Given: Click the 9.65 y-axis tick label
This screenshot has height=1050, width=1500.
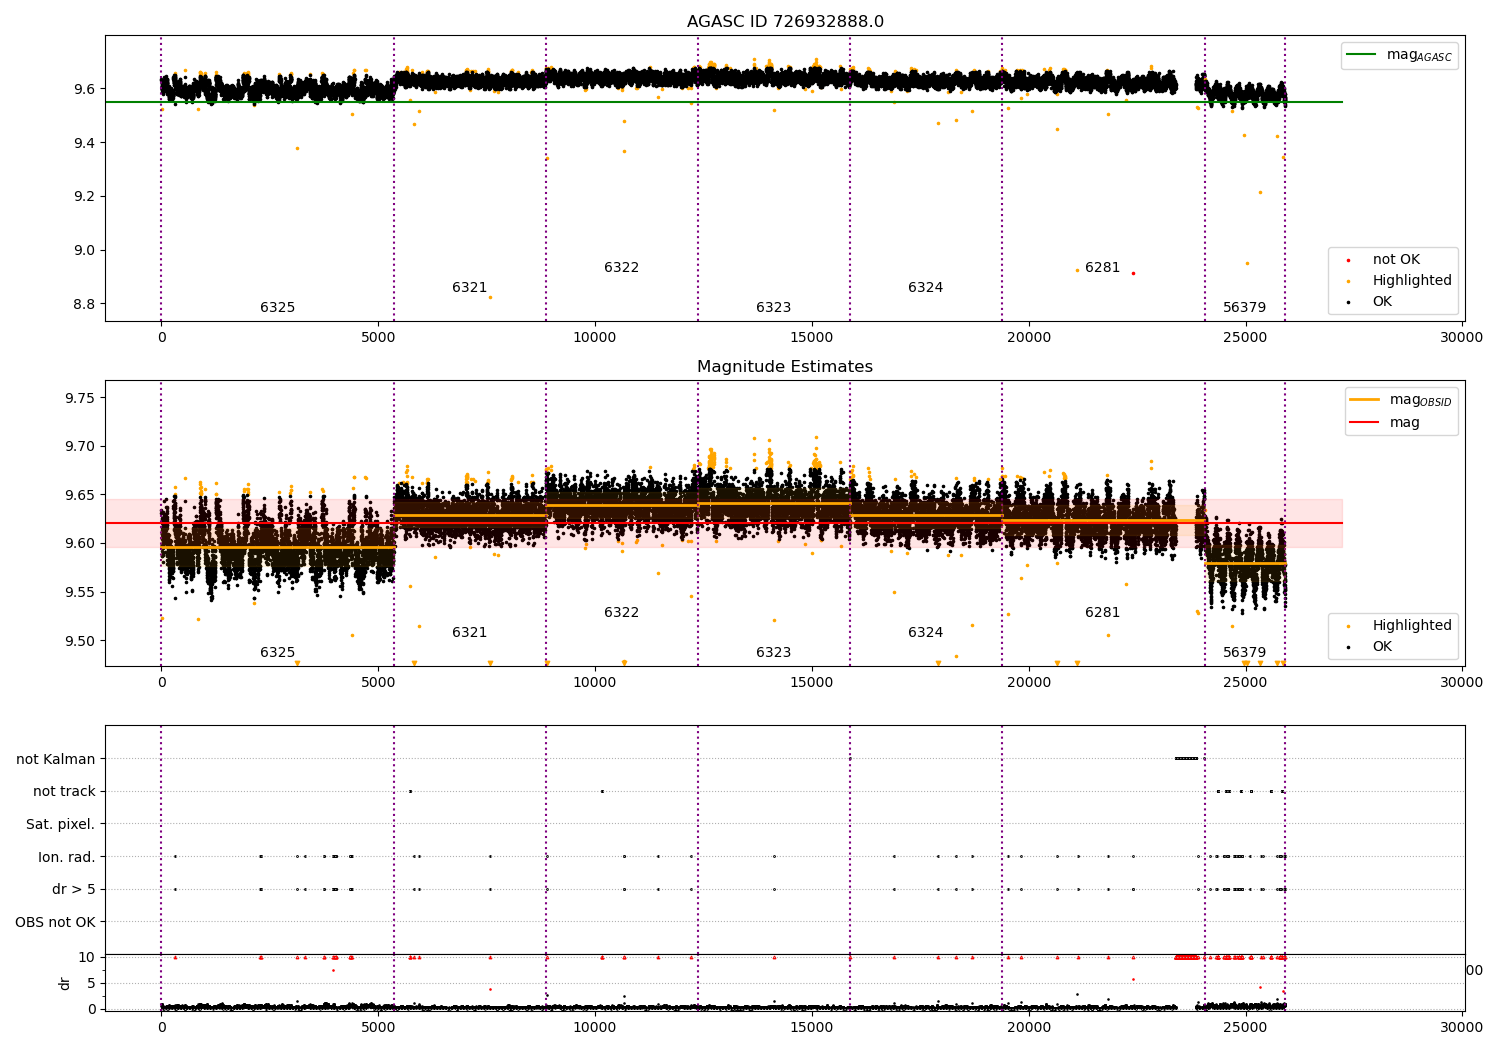Looking at the screenshot, I should [81, 495].
